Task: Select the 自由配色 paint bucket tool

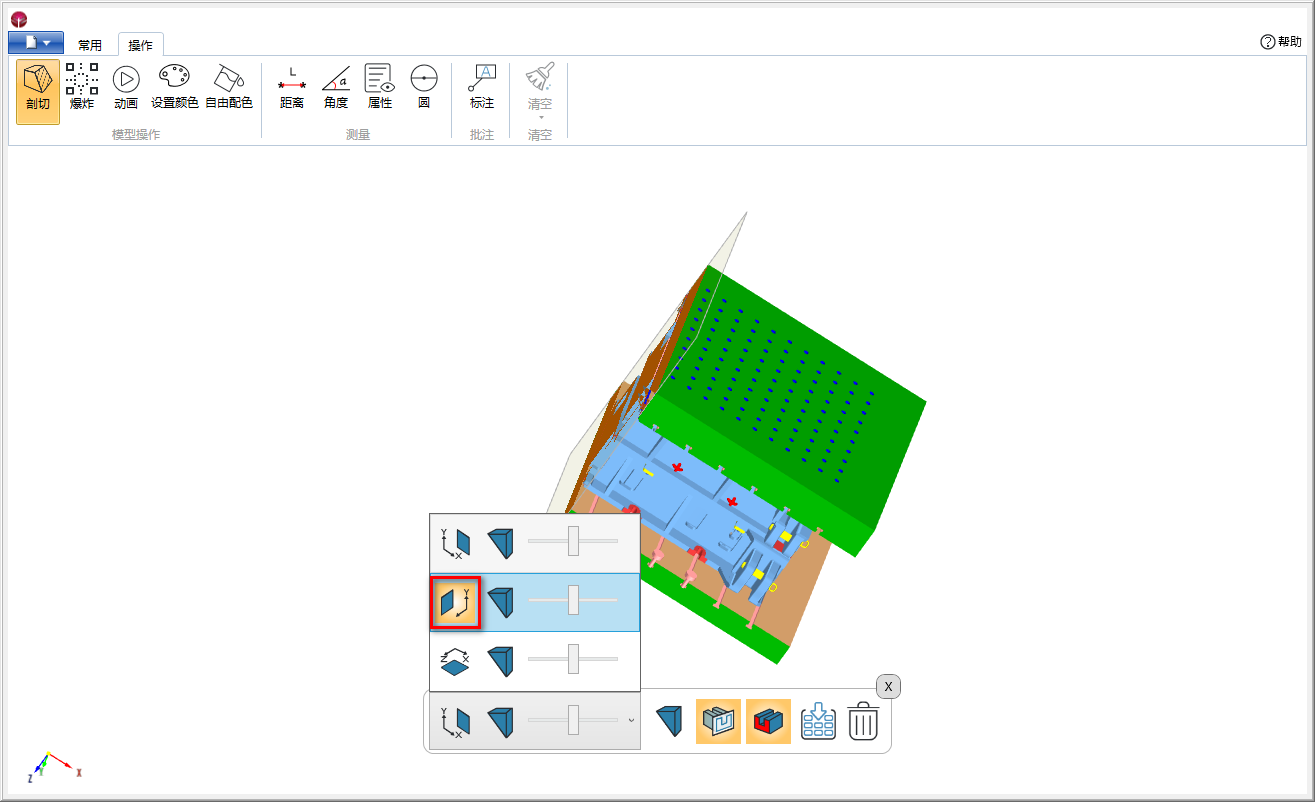Action: tap(229, 87)
